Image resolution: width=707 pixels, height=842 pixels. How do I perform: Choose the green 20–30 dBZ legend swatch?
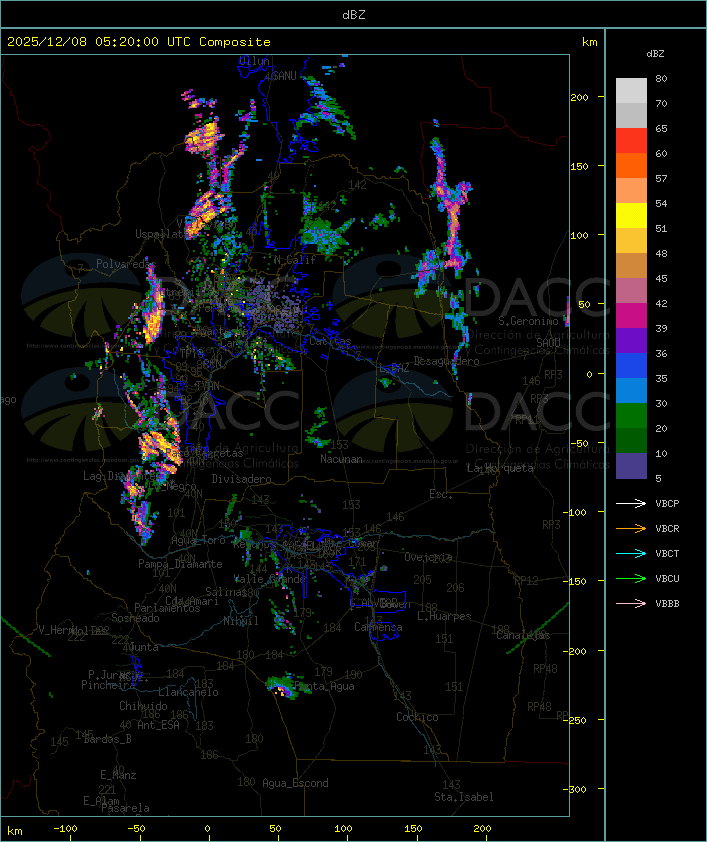point(631,416)
